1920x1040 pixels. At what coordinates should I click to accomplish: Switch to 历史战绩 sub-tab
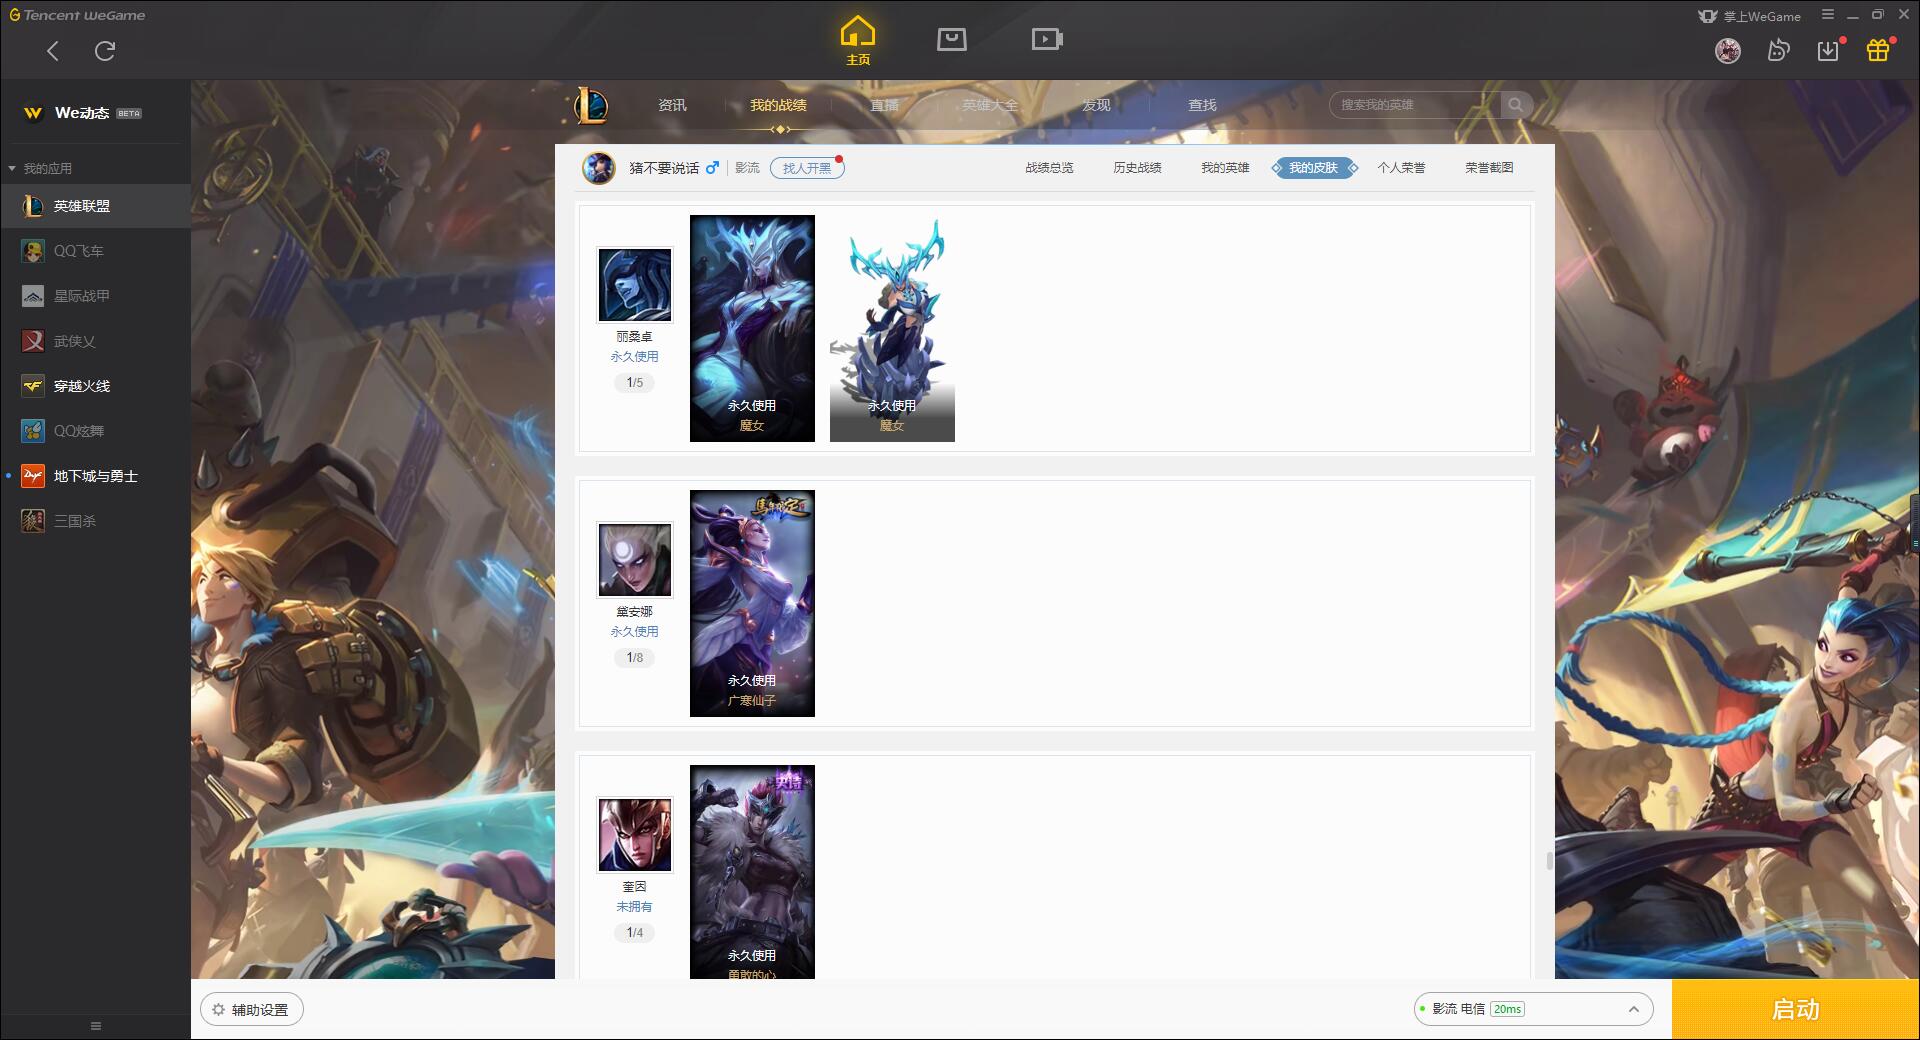(x=1137, y=168)
